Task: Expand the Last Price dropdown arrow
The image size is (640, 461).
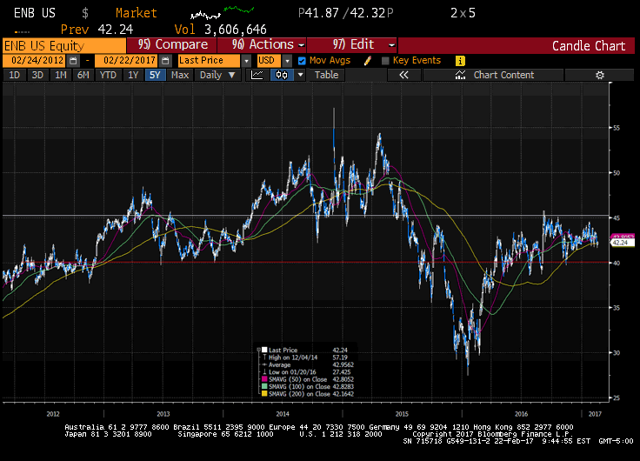Action: tap(246, 61)
